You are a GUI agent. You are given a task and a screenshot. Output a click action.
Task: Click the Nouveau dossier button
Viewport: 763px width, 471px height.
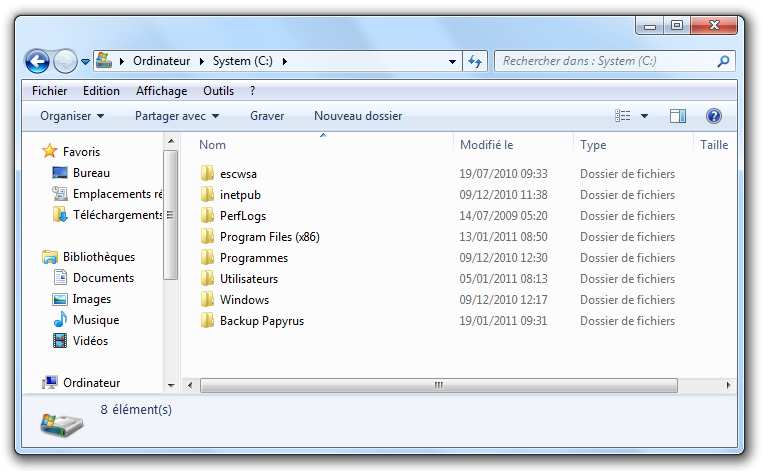(x=358, y=116)
